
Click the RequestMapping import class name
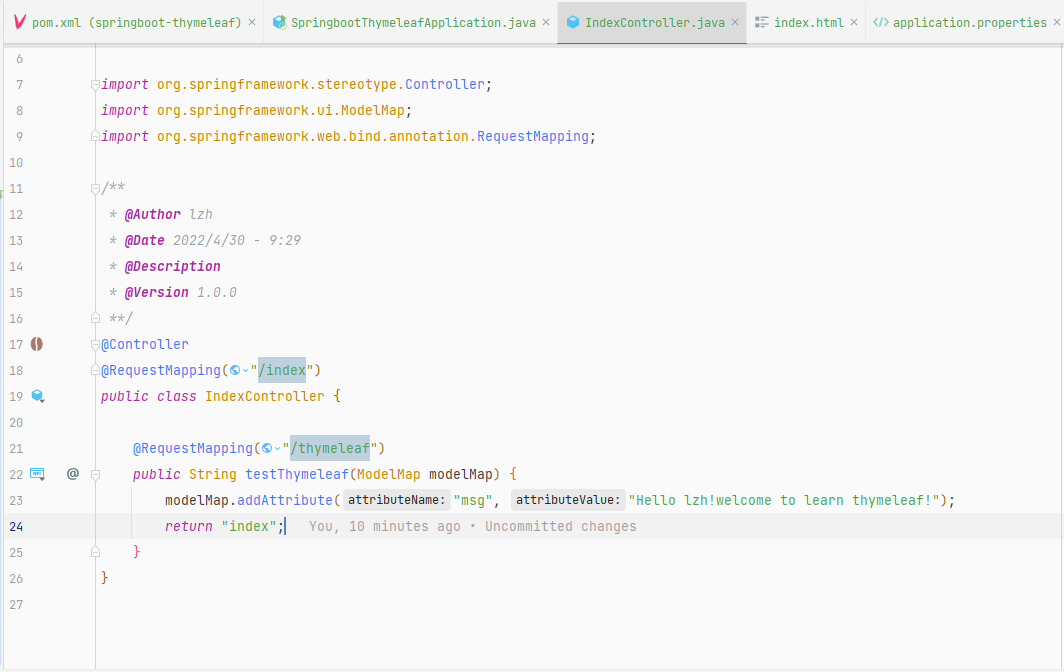tap(533, 136)
